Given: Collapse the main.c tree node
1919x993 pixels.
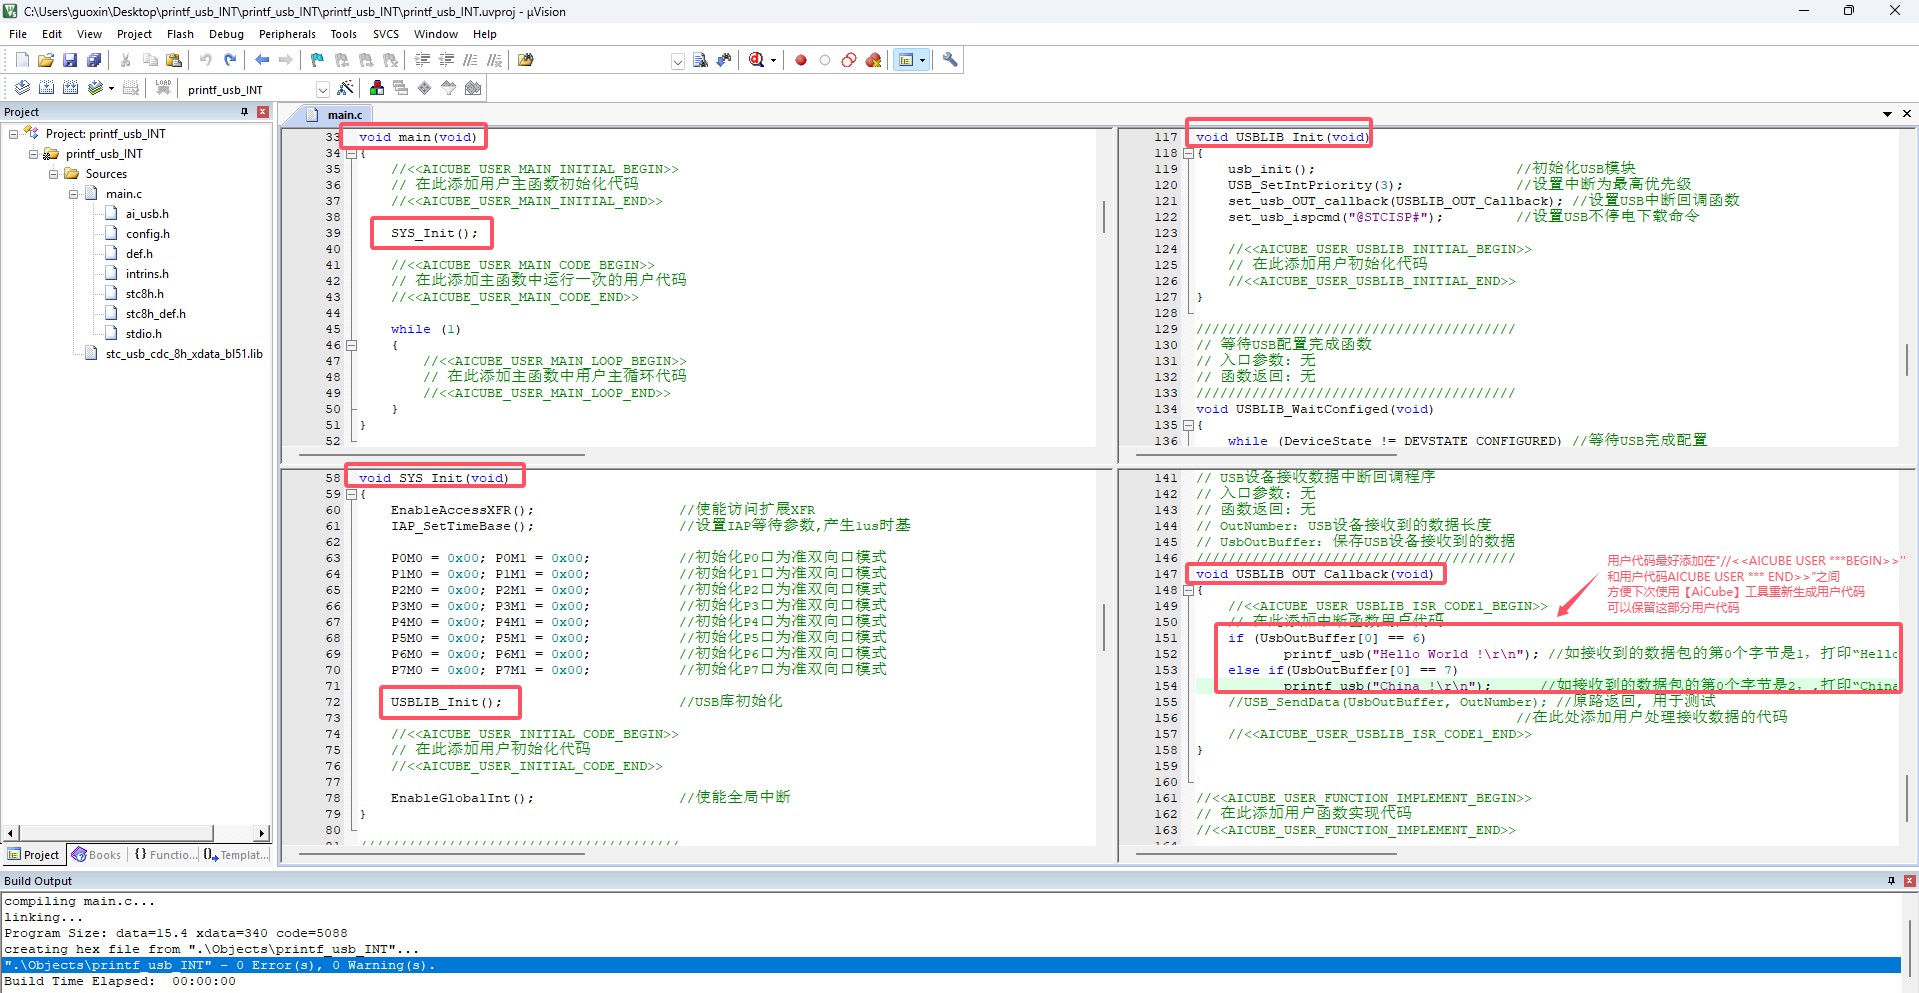Looking at the screenshot, I should click(x=74, y=194).
